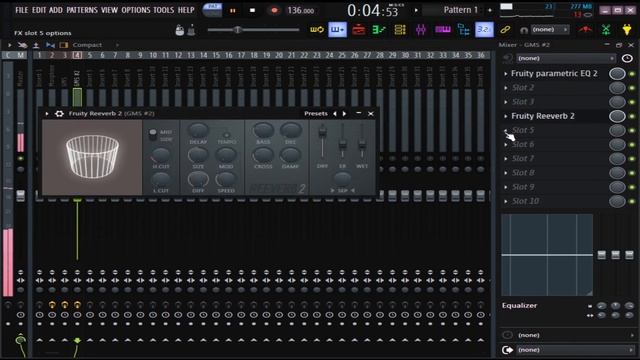Click the metronome icon in toolbar
Viewport: 640px width, 360px height.
[x=191, y=30]
